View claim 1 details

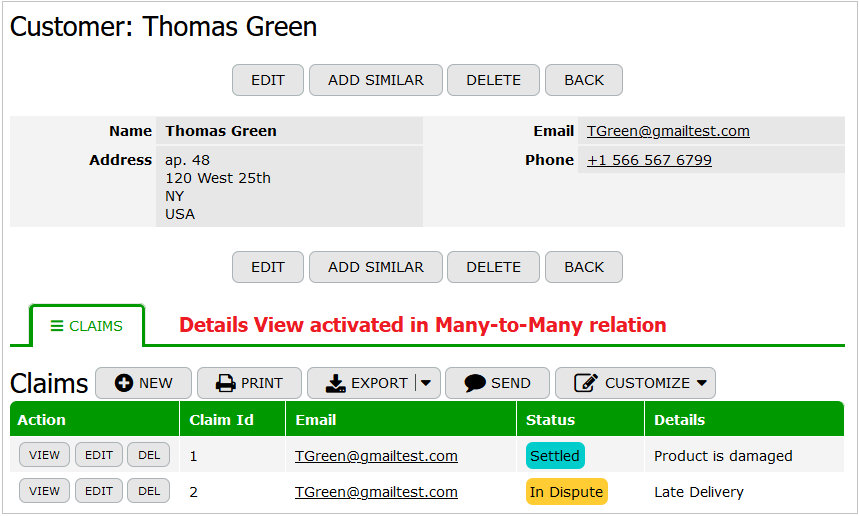[x=44, y=455]
